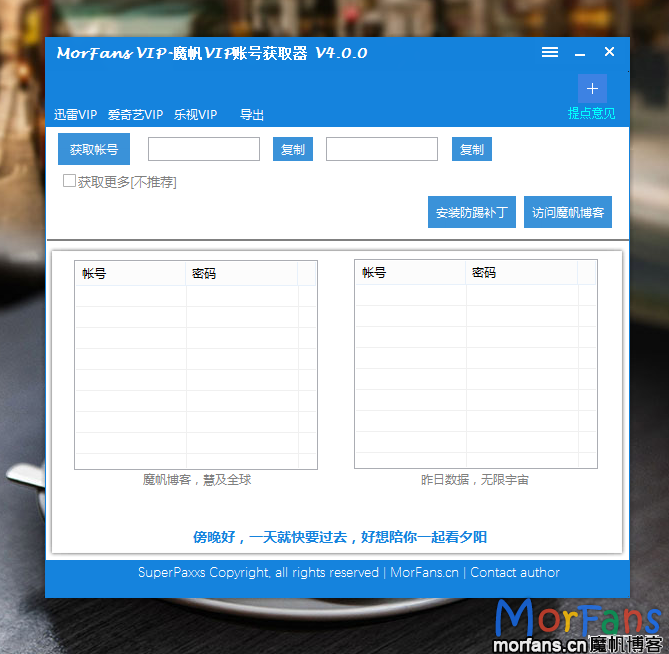669x654 pixels.
Task: Enable the 获取更多[不推荐] checkbox
Action: coord(70,181)
